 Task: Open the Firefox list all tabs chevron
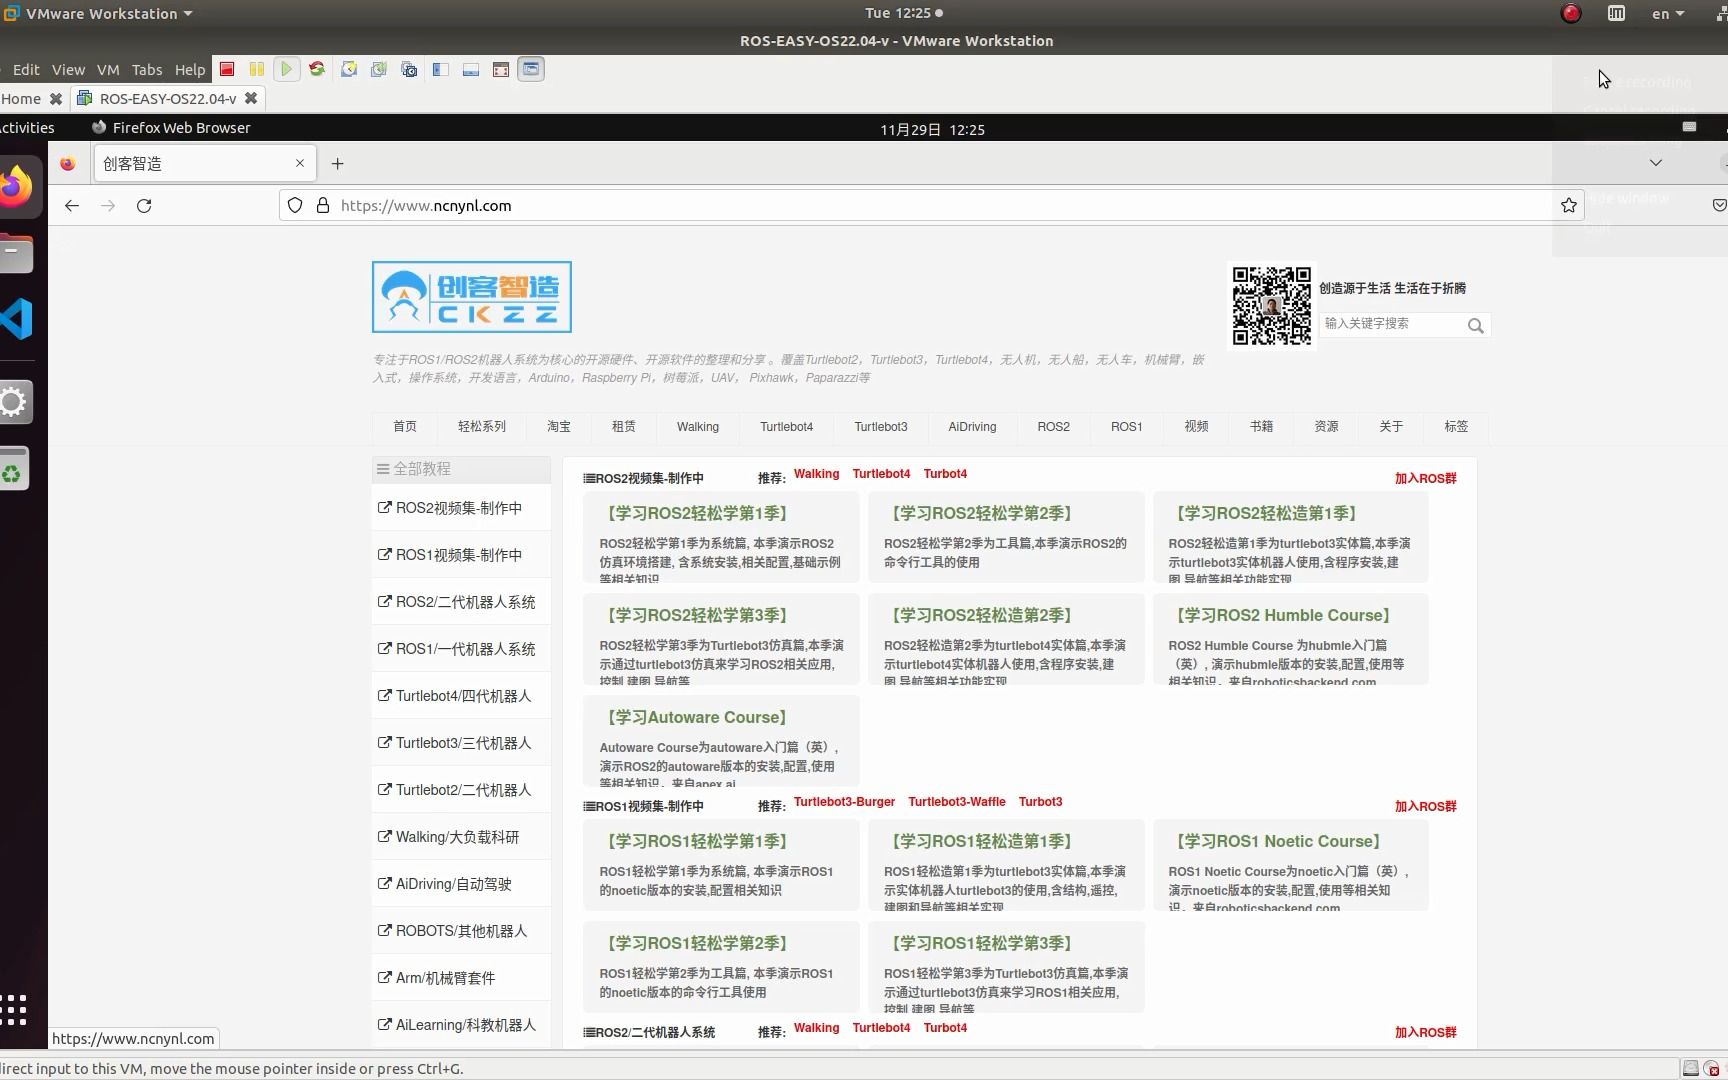point(1656,162)
